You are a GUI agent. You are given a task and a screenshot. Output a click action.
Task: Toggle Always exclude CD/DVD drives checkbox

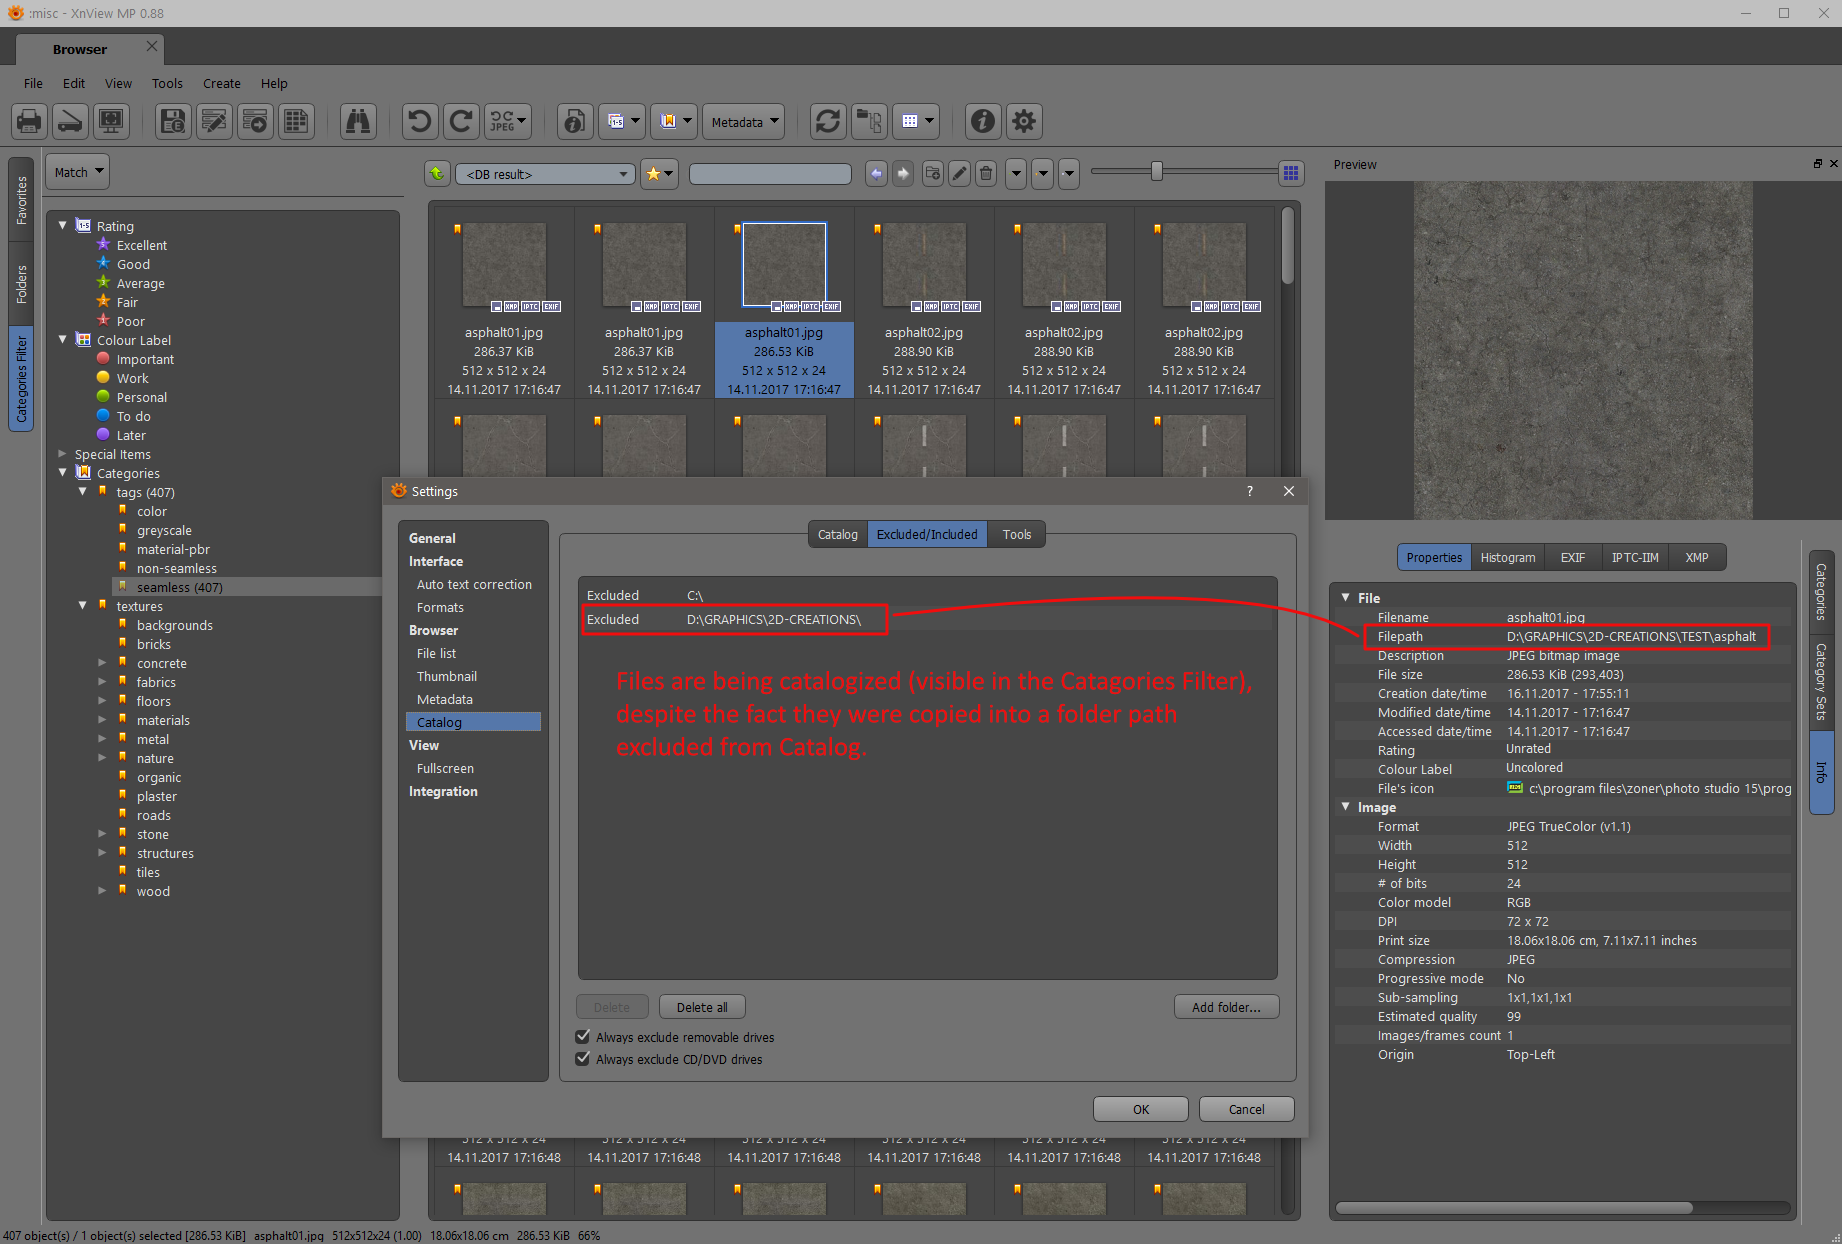(x=583, y=1059)
